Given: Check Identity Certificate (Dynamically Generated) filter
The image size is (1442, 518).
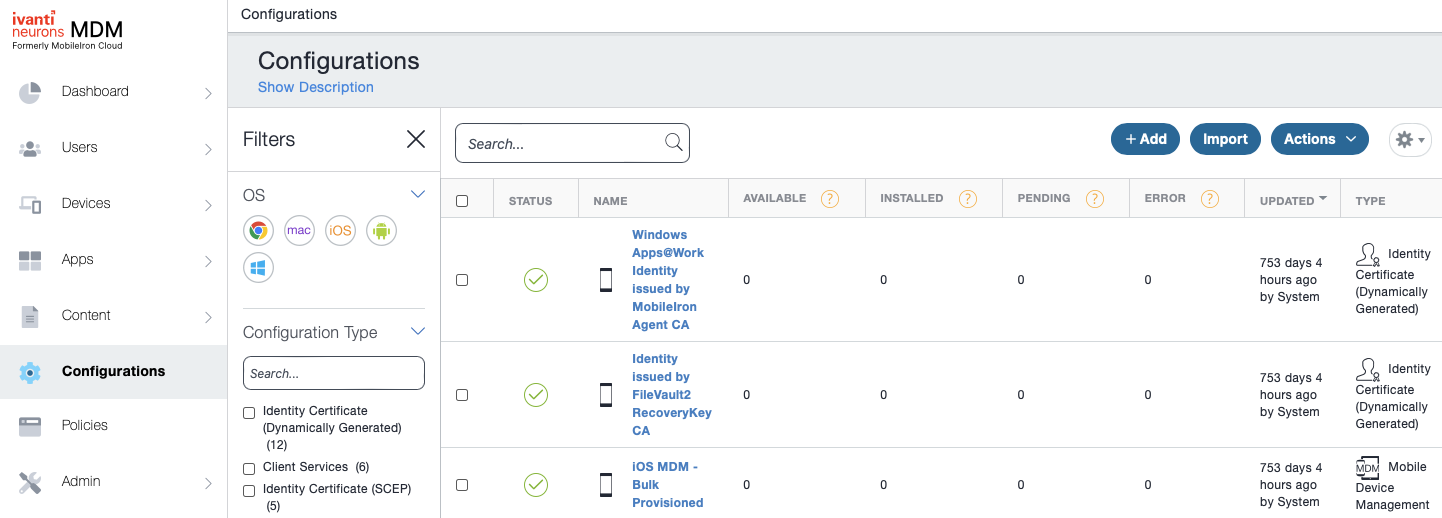Looking at the screenshot, I should (249, 413).
